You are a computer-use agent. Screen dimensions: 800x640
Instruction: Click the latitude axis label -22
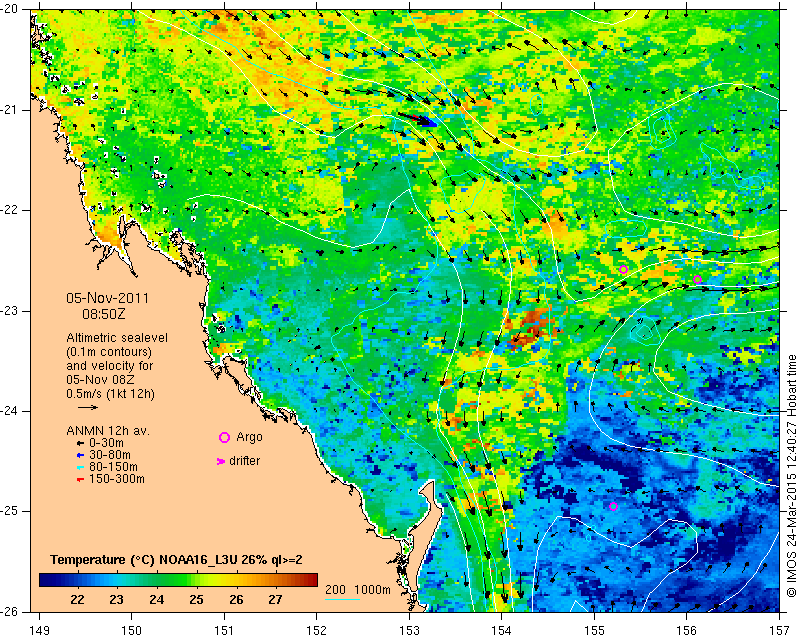(10, 210)
